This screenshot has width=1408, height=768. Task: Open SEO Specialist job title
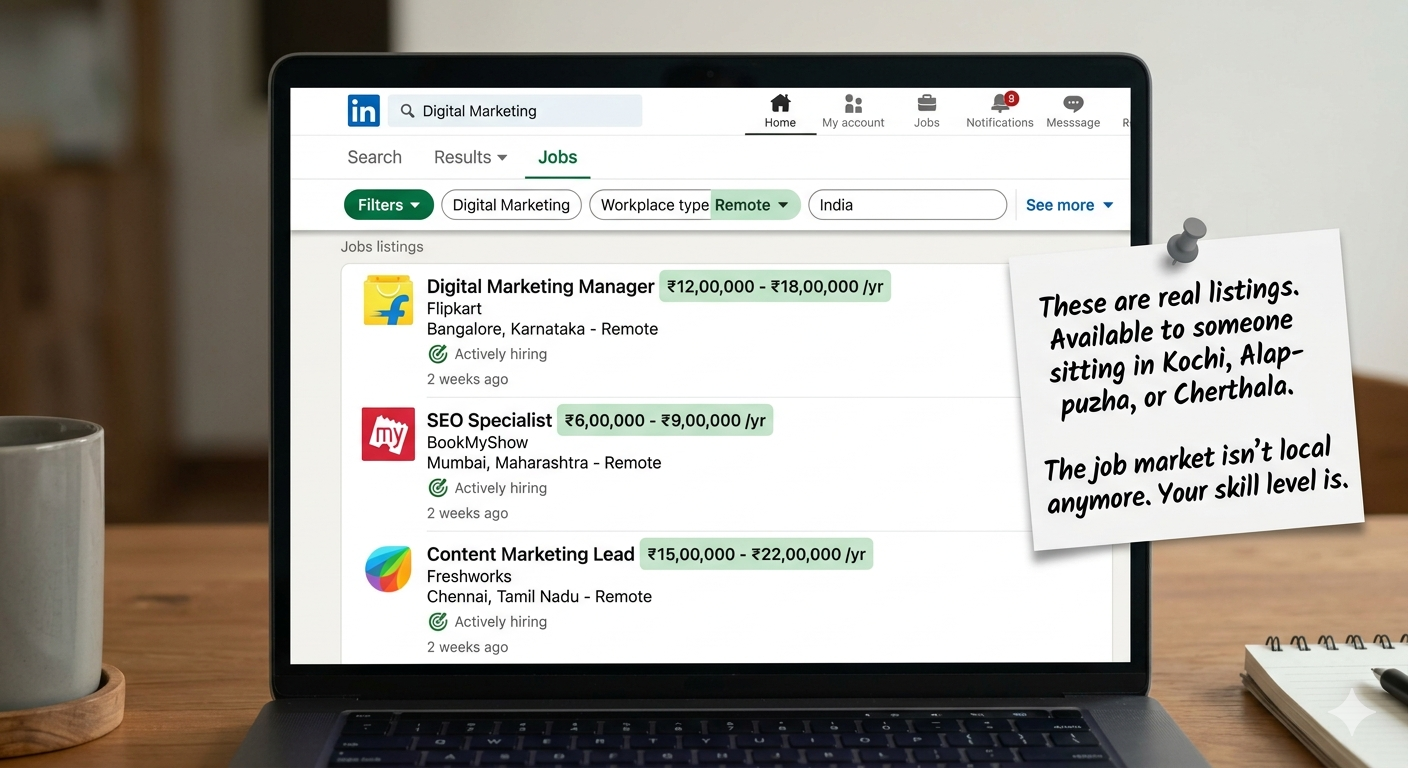489,420
